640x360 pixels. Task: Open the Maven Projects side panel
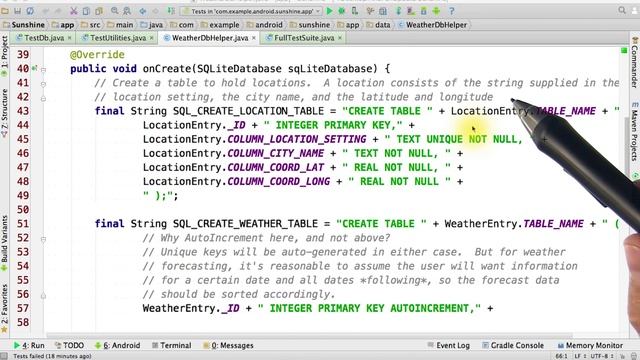[x=635, y=132]
